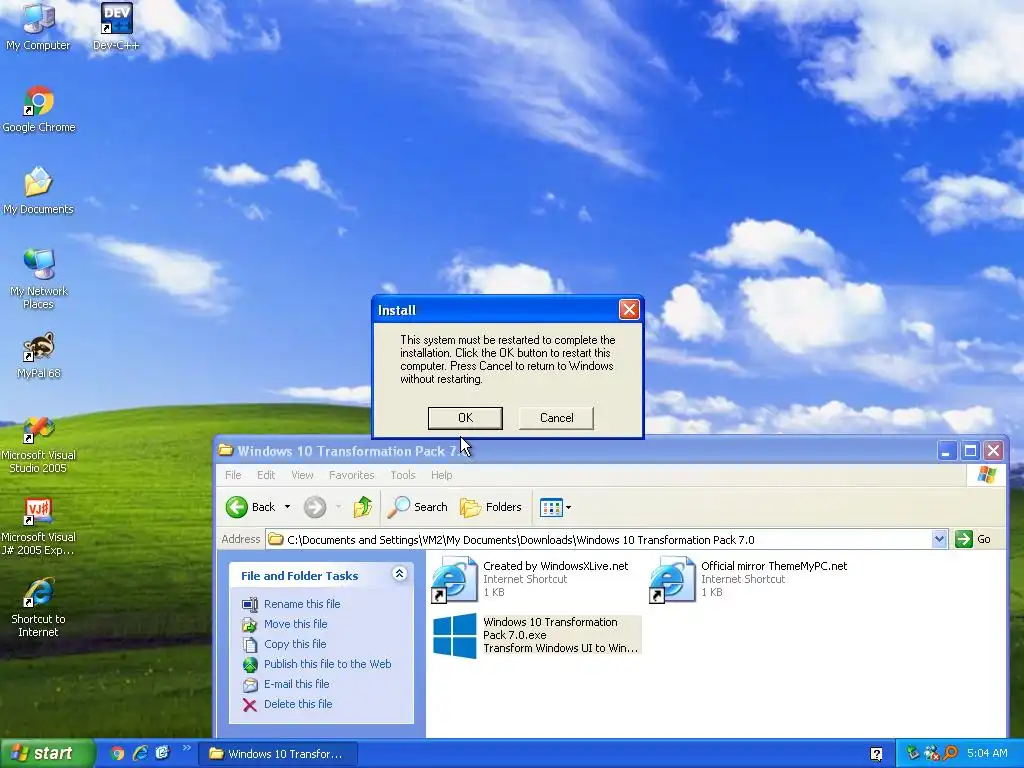Click Move this file
This screenshot has width=1024, height=768.
[x=285, y=624]
